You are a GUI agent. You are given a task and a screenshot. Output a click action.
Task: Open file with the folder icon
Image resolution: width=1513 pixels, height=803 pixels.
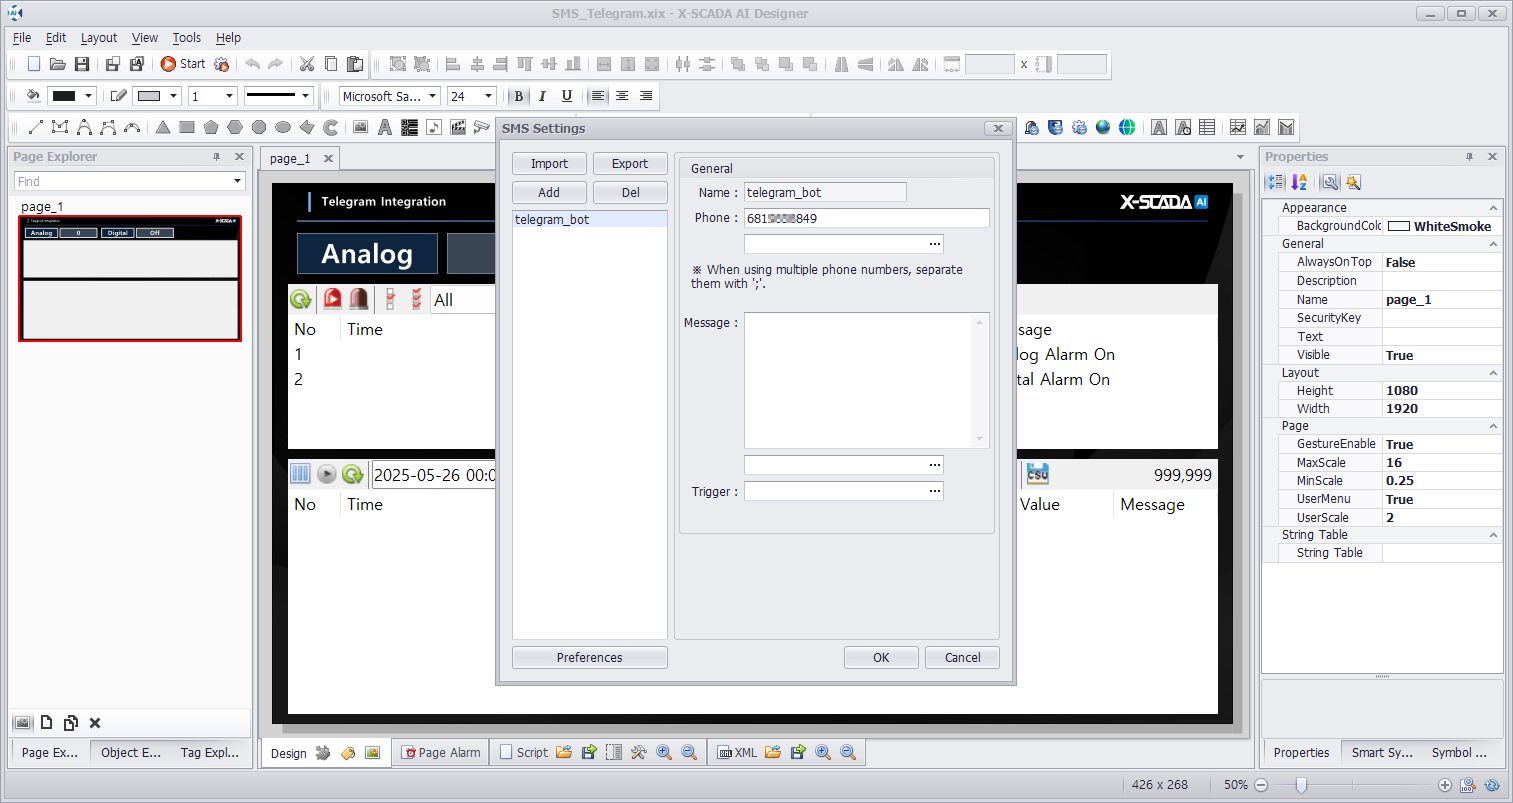(58, 64)
